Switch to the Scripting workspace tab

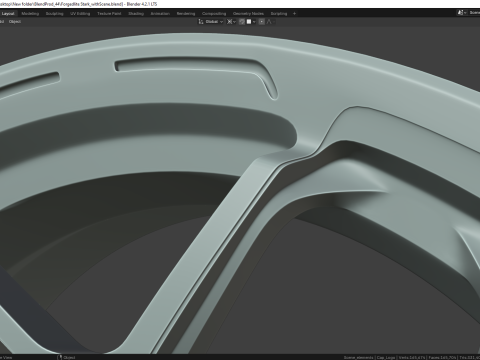(x=279, y=14)
